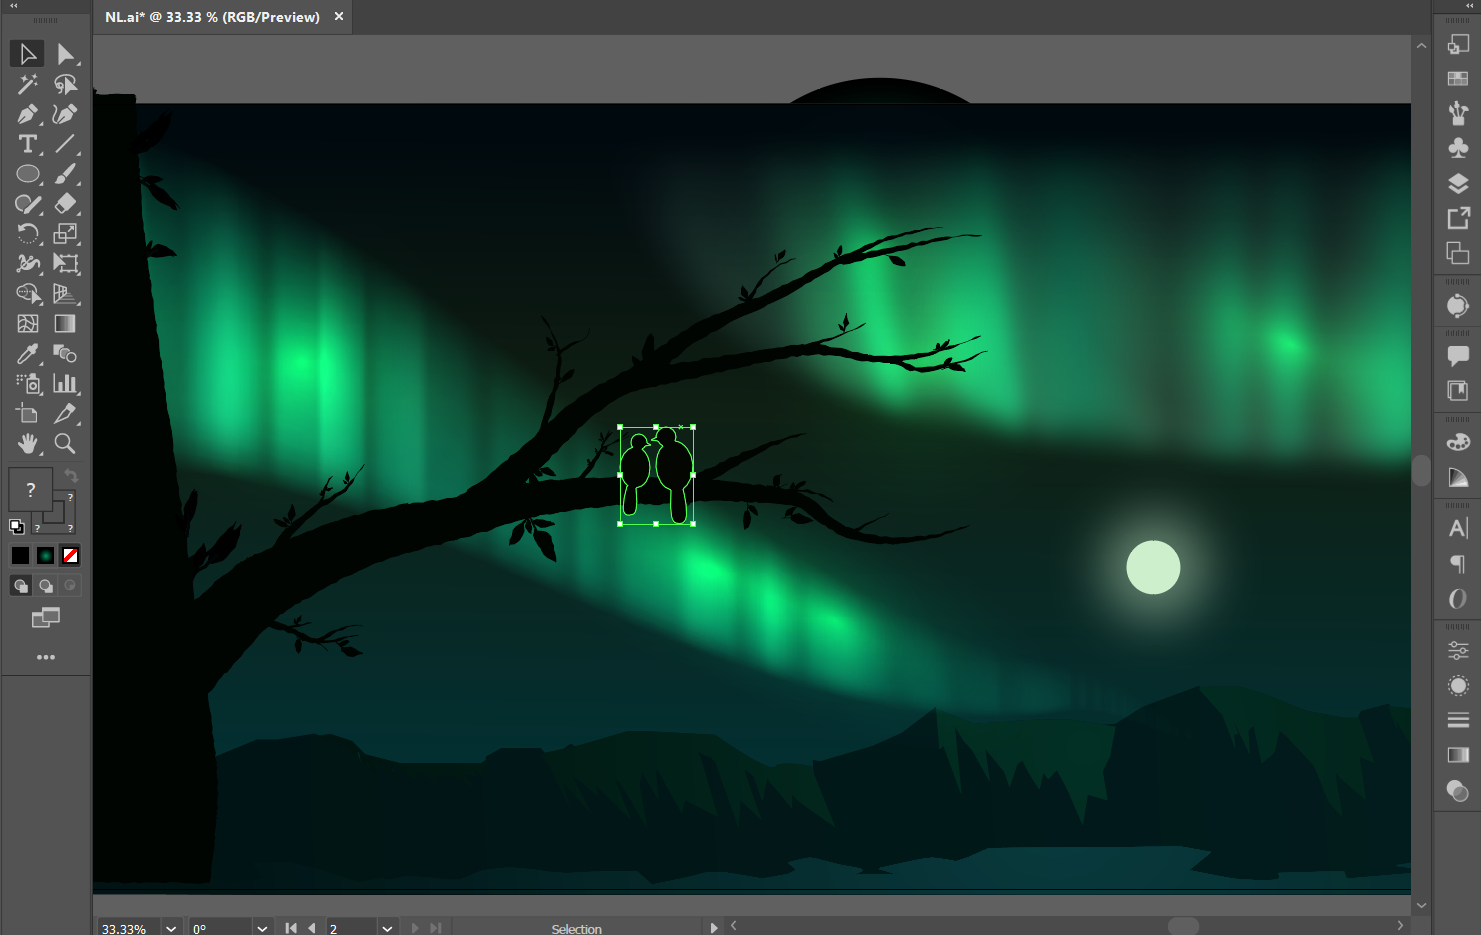Set the fill to None
The image size is (1481, 935).
pos(70,556)
